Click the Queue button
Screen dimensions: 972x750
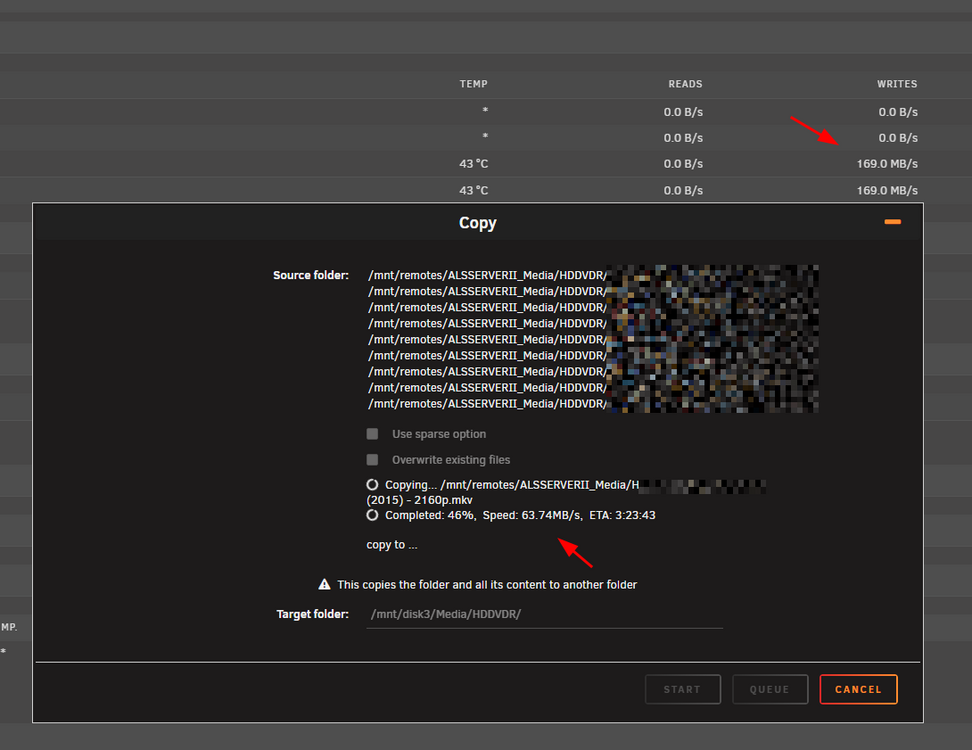pyautogui.click(x=770, y=689)
